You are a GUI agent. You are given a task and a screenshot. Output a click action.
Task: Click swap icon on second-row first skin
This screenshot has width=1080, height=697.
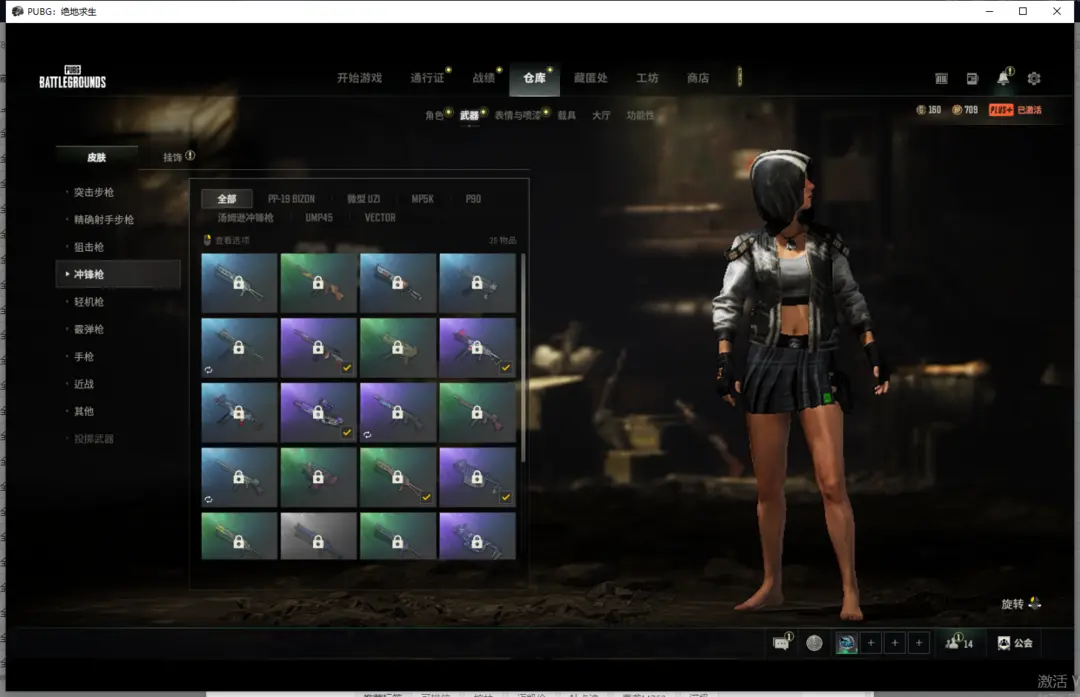pyautogui.click(x=208, y=370)
